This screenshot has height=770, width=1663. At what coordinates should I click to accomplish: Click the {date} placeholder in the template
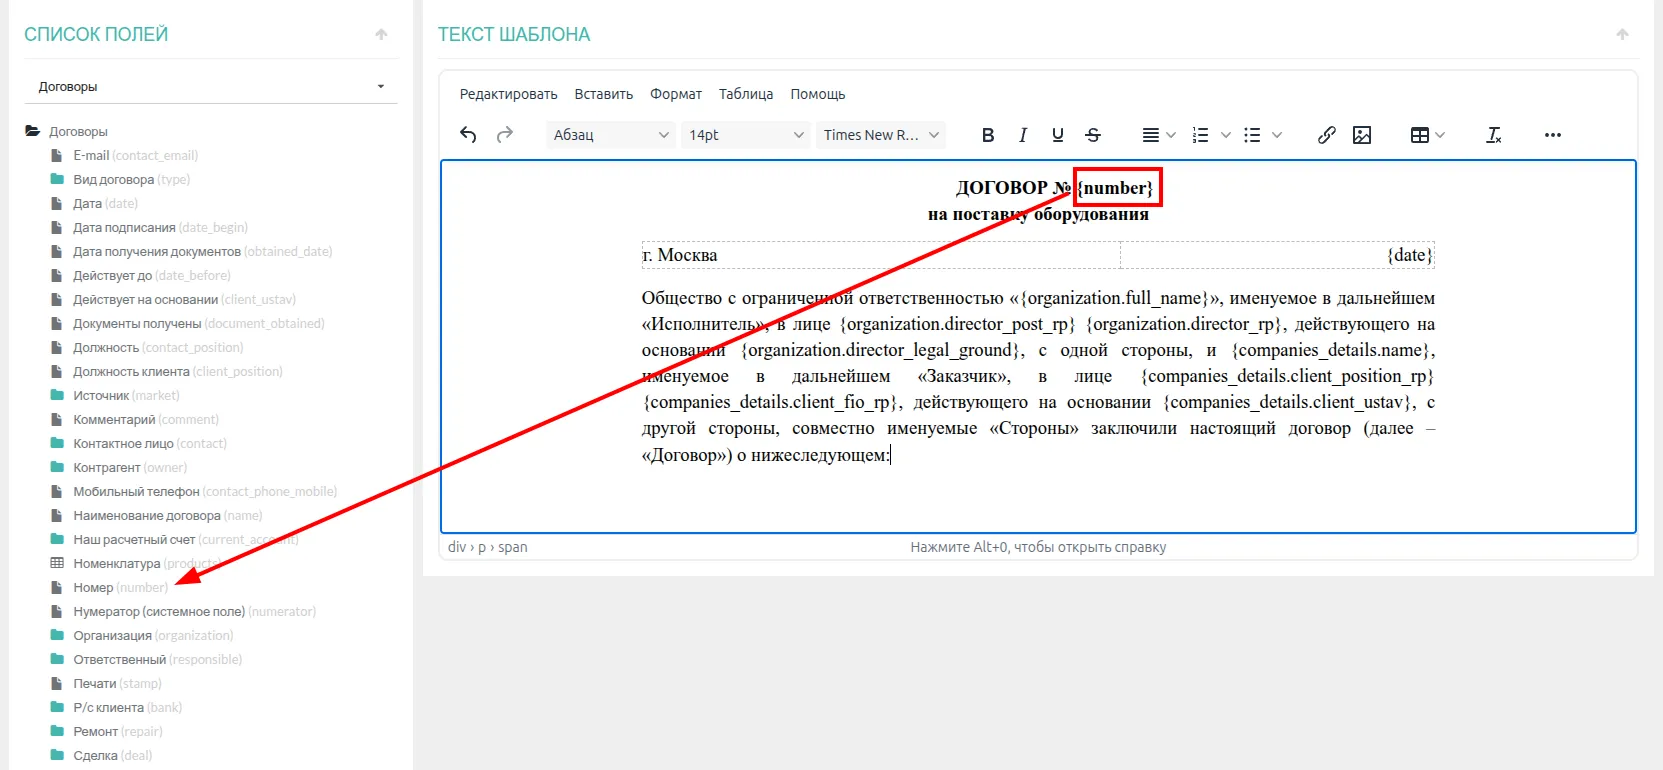click(1409, 255)
